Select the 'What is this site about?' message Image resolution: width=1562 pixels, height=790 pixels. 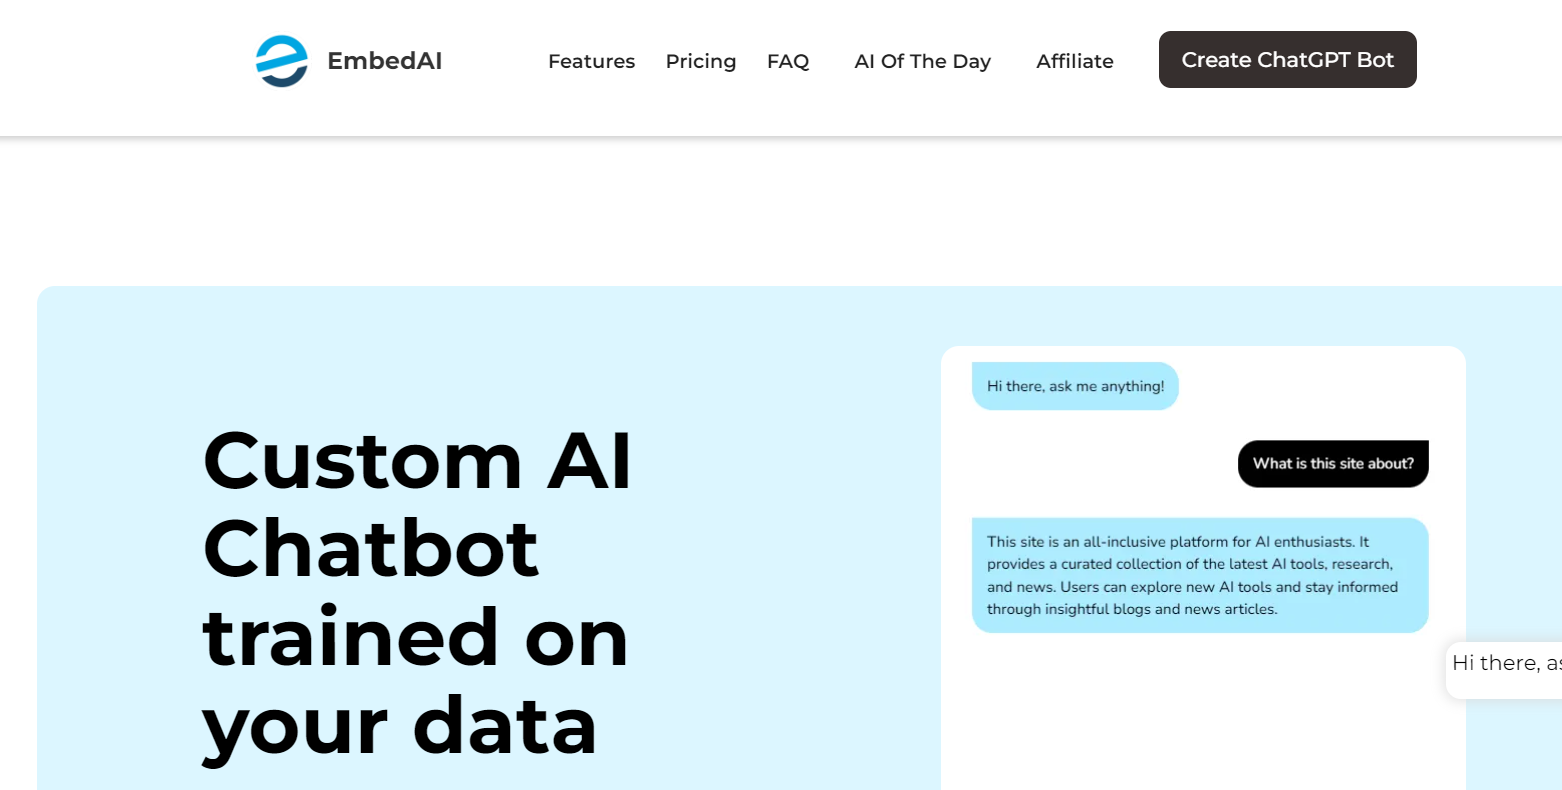tap(1333, 463)
